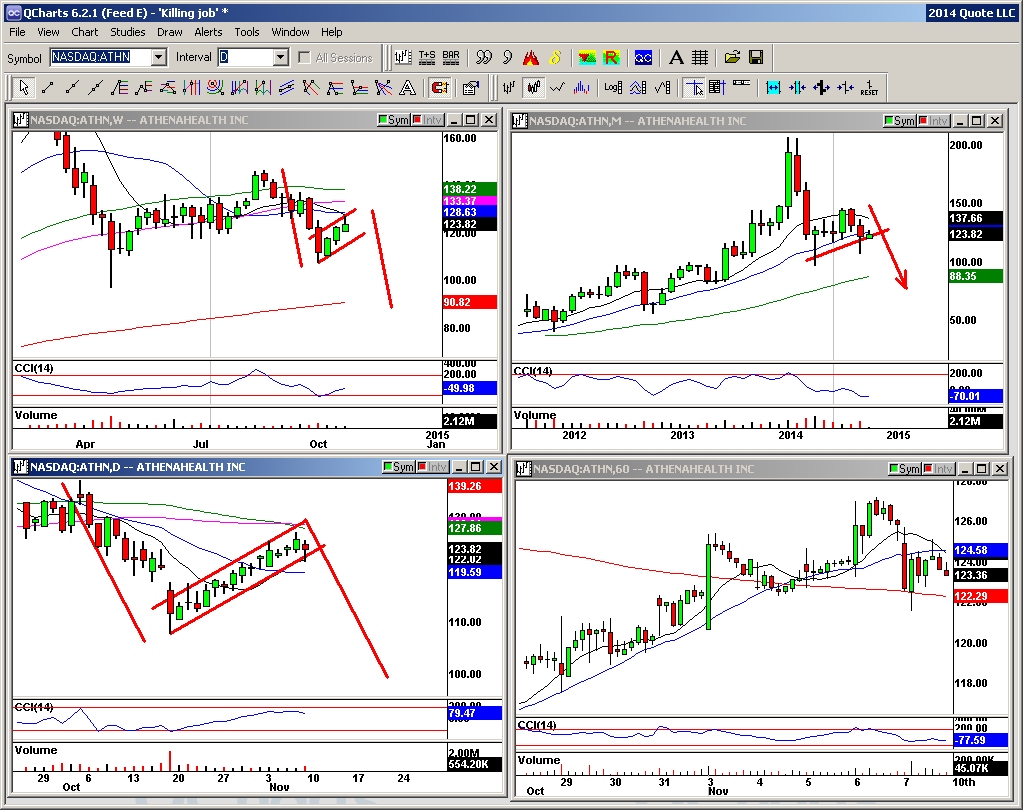Switch to candlestick chart style

point(534,87)
